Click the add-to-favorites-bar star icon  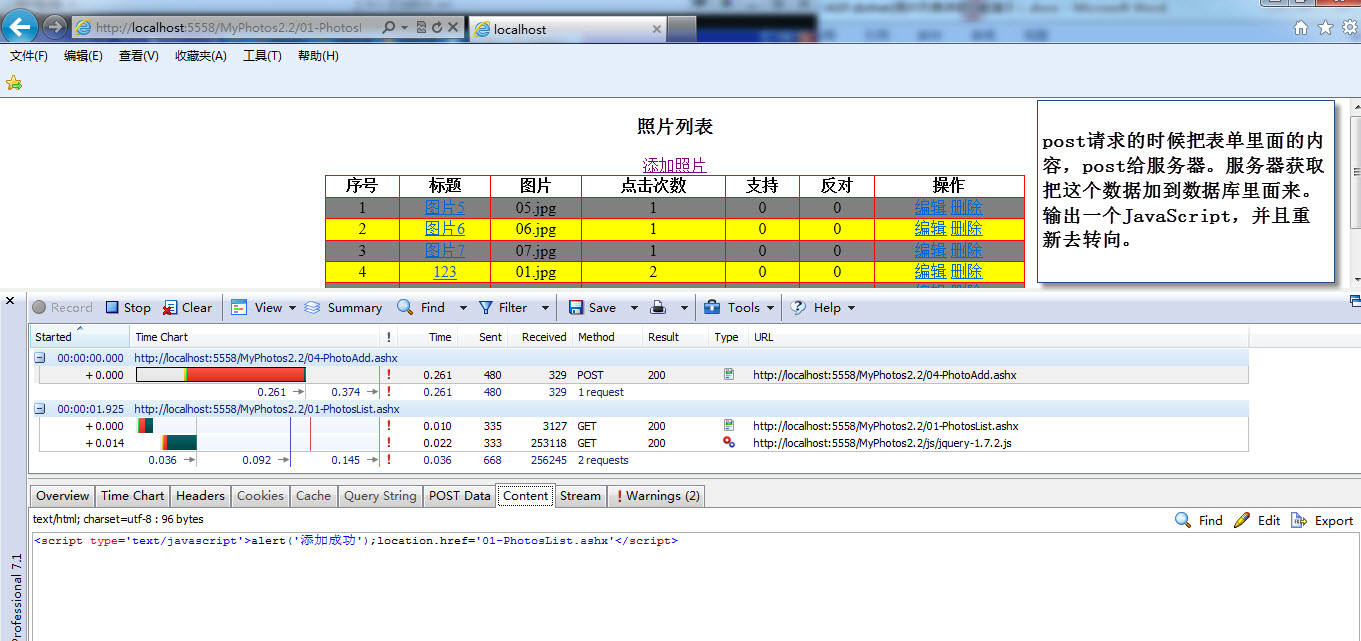click(14, 83)
